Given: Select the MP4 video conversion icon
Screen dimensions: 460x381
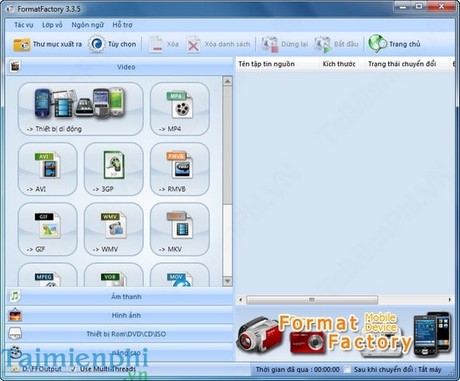Looking at the screenshot, I should (180, 109).
